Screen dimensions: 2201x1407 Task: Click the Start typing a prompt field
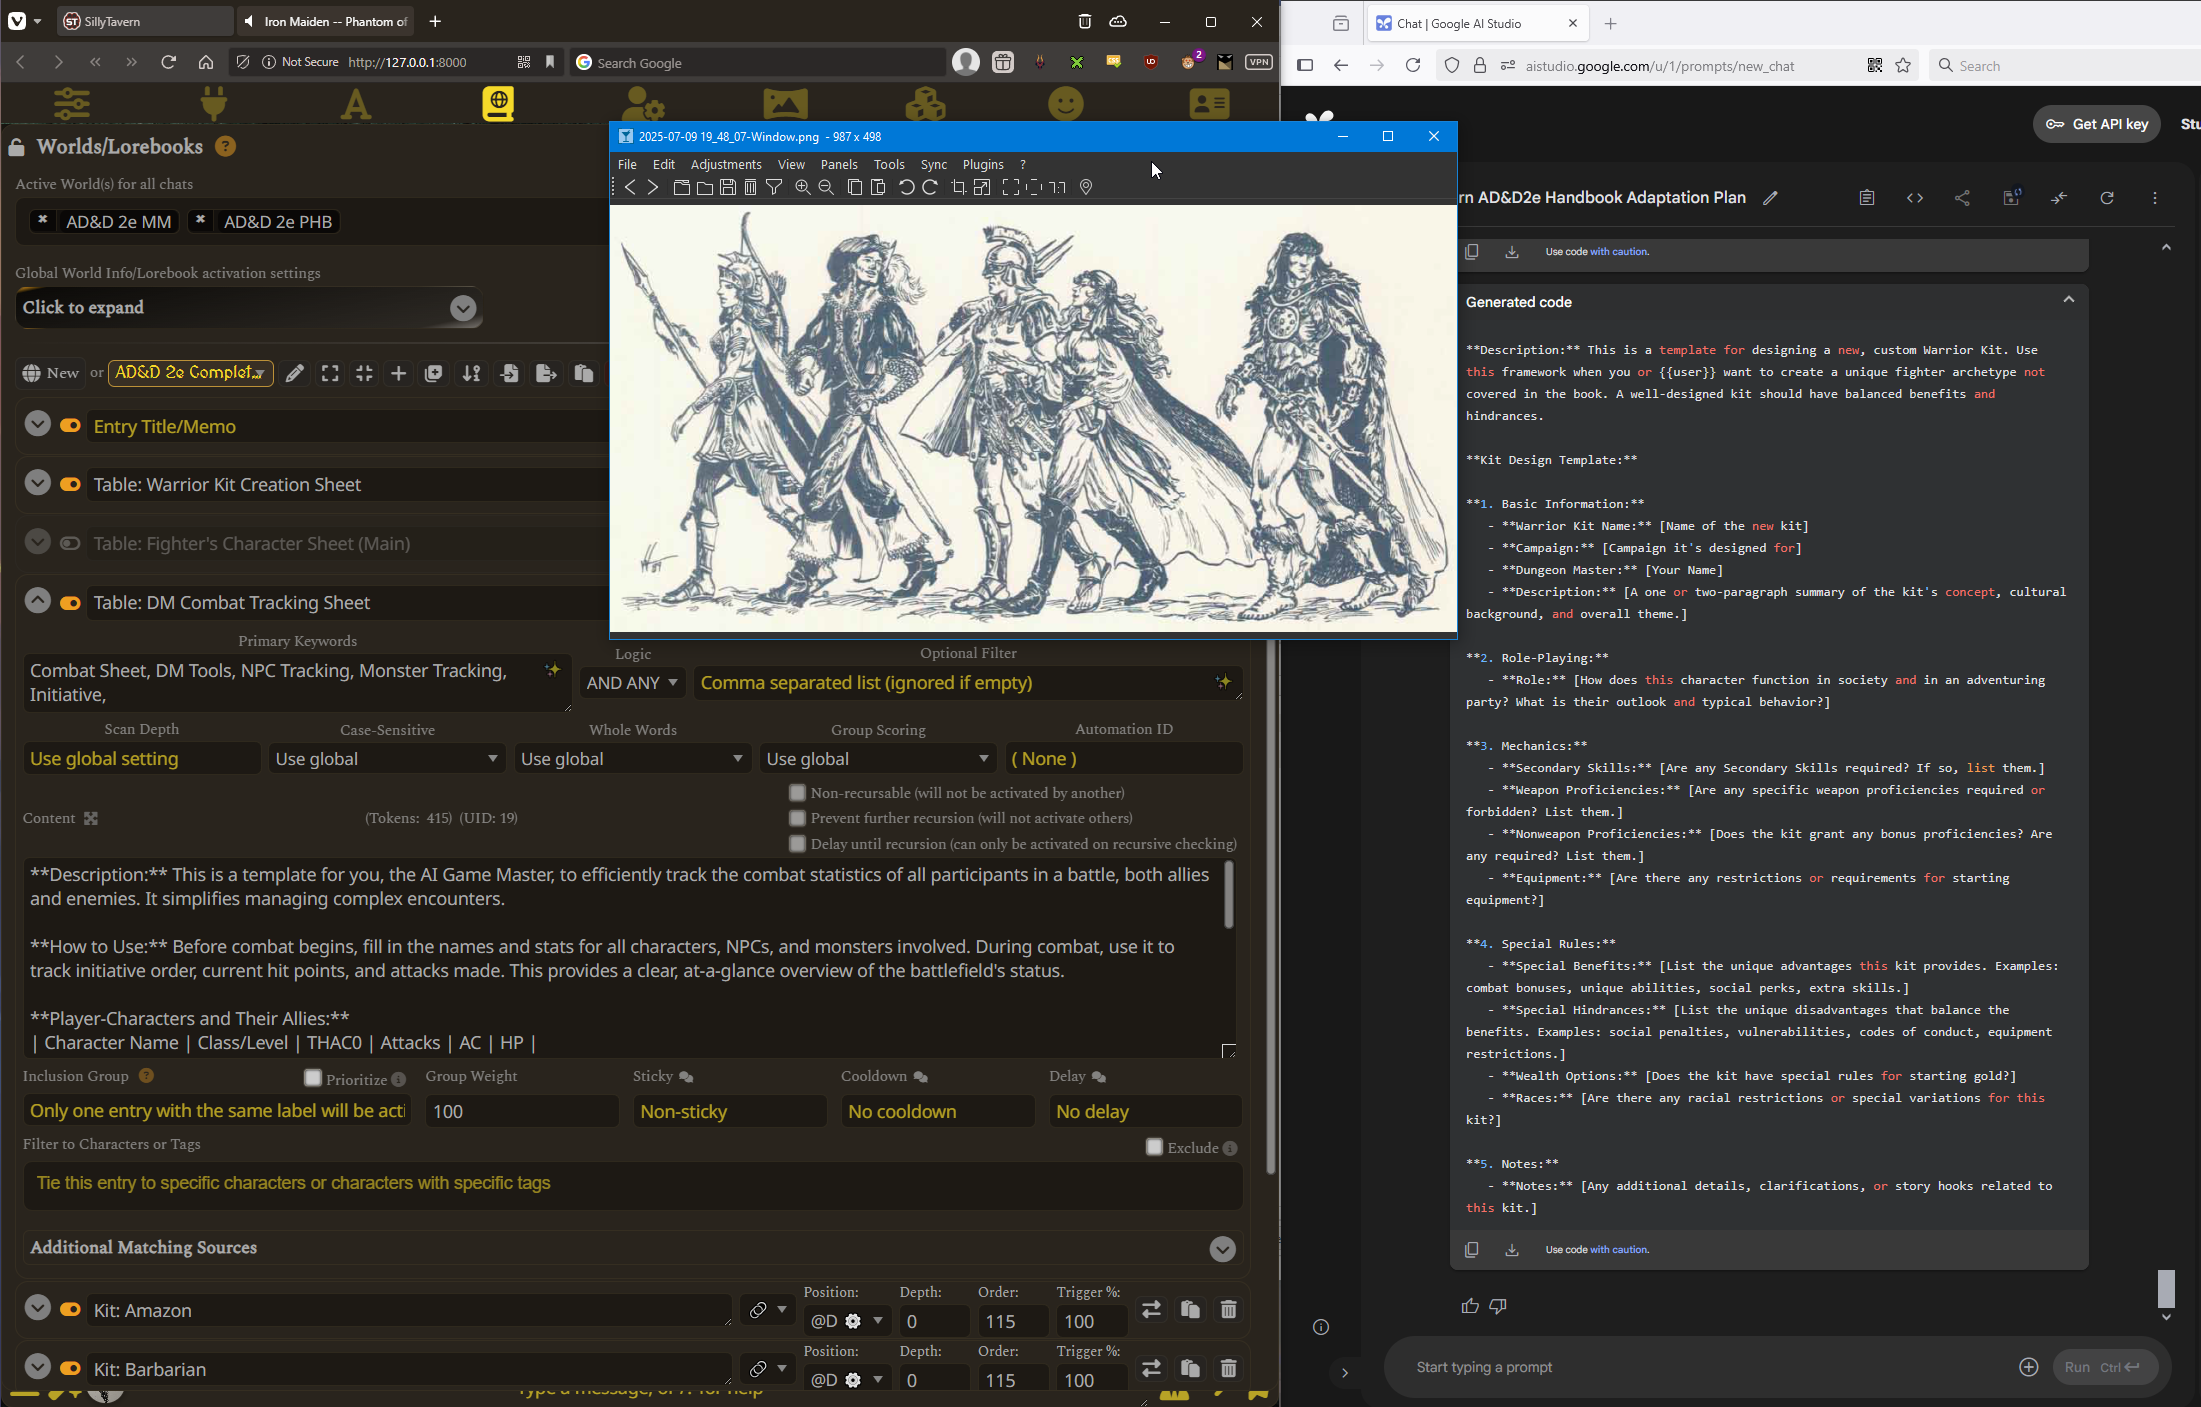coord(1700,1367)
